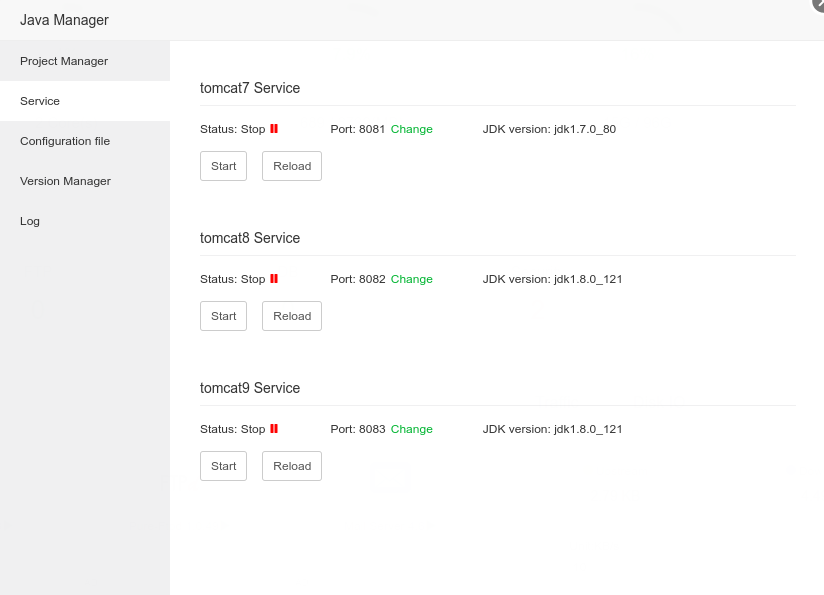Image resolution: width=824 pixels, height=595 pixels.
Task: Reload the tomcat8 service
Action: (292, 316)
